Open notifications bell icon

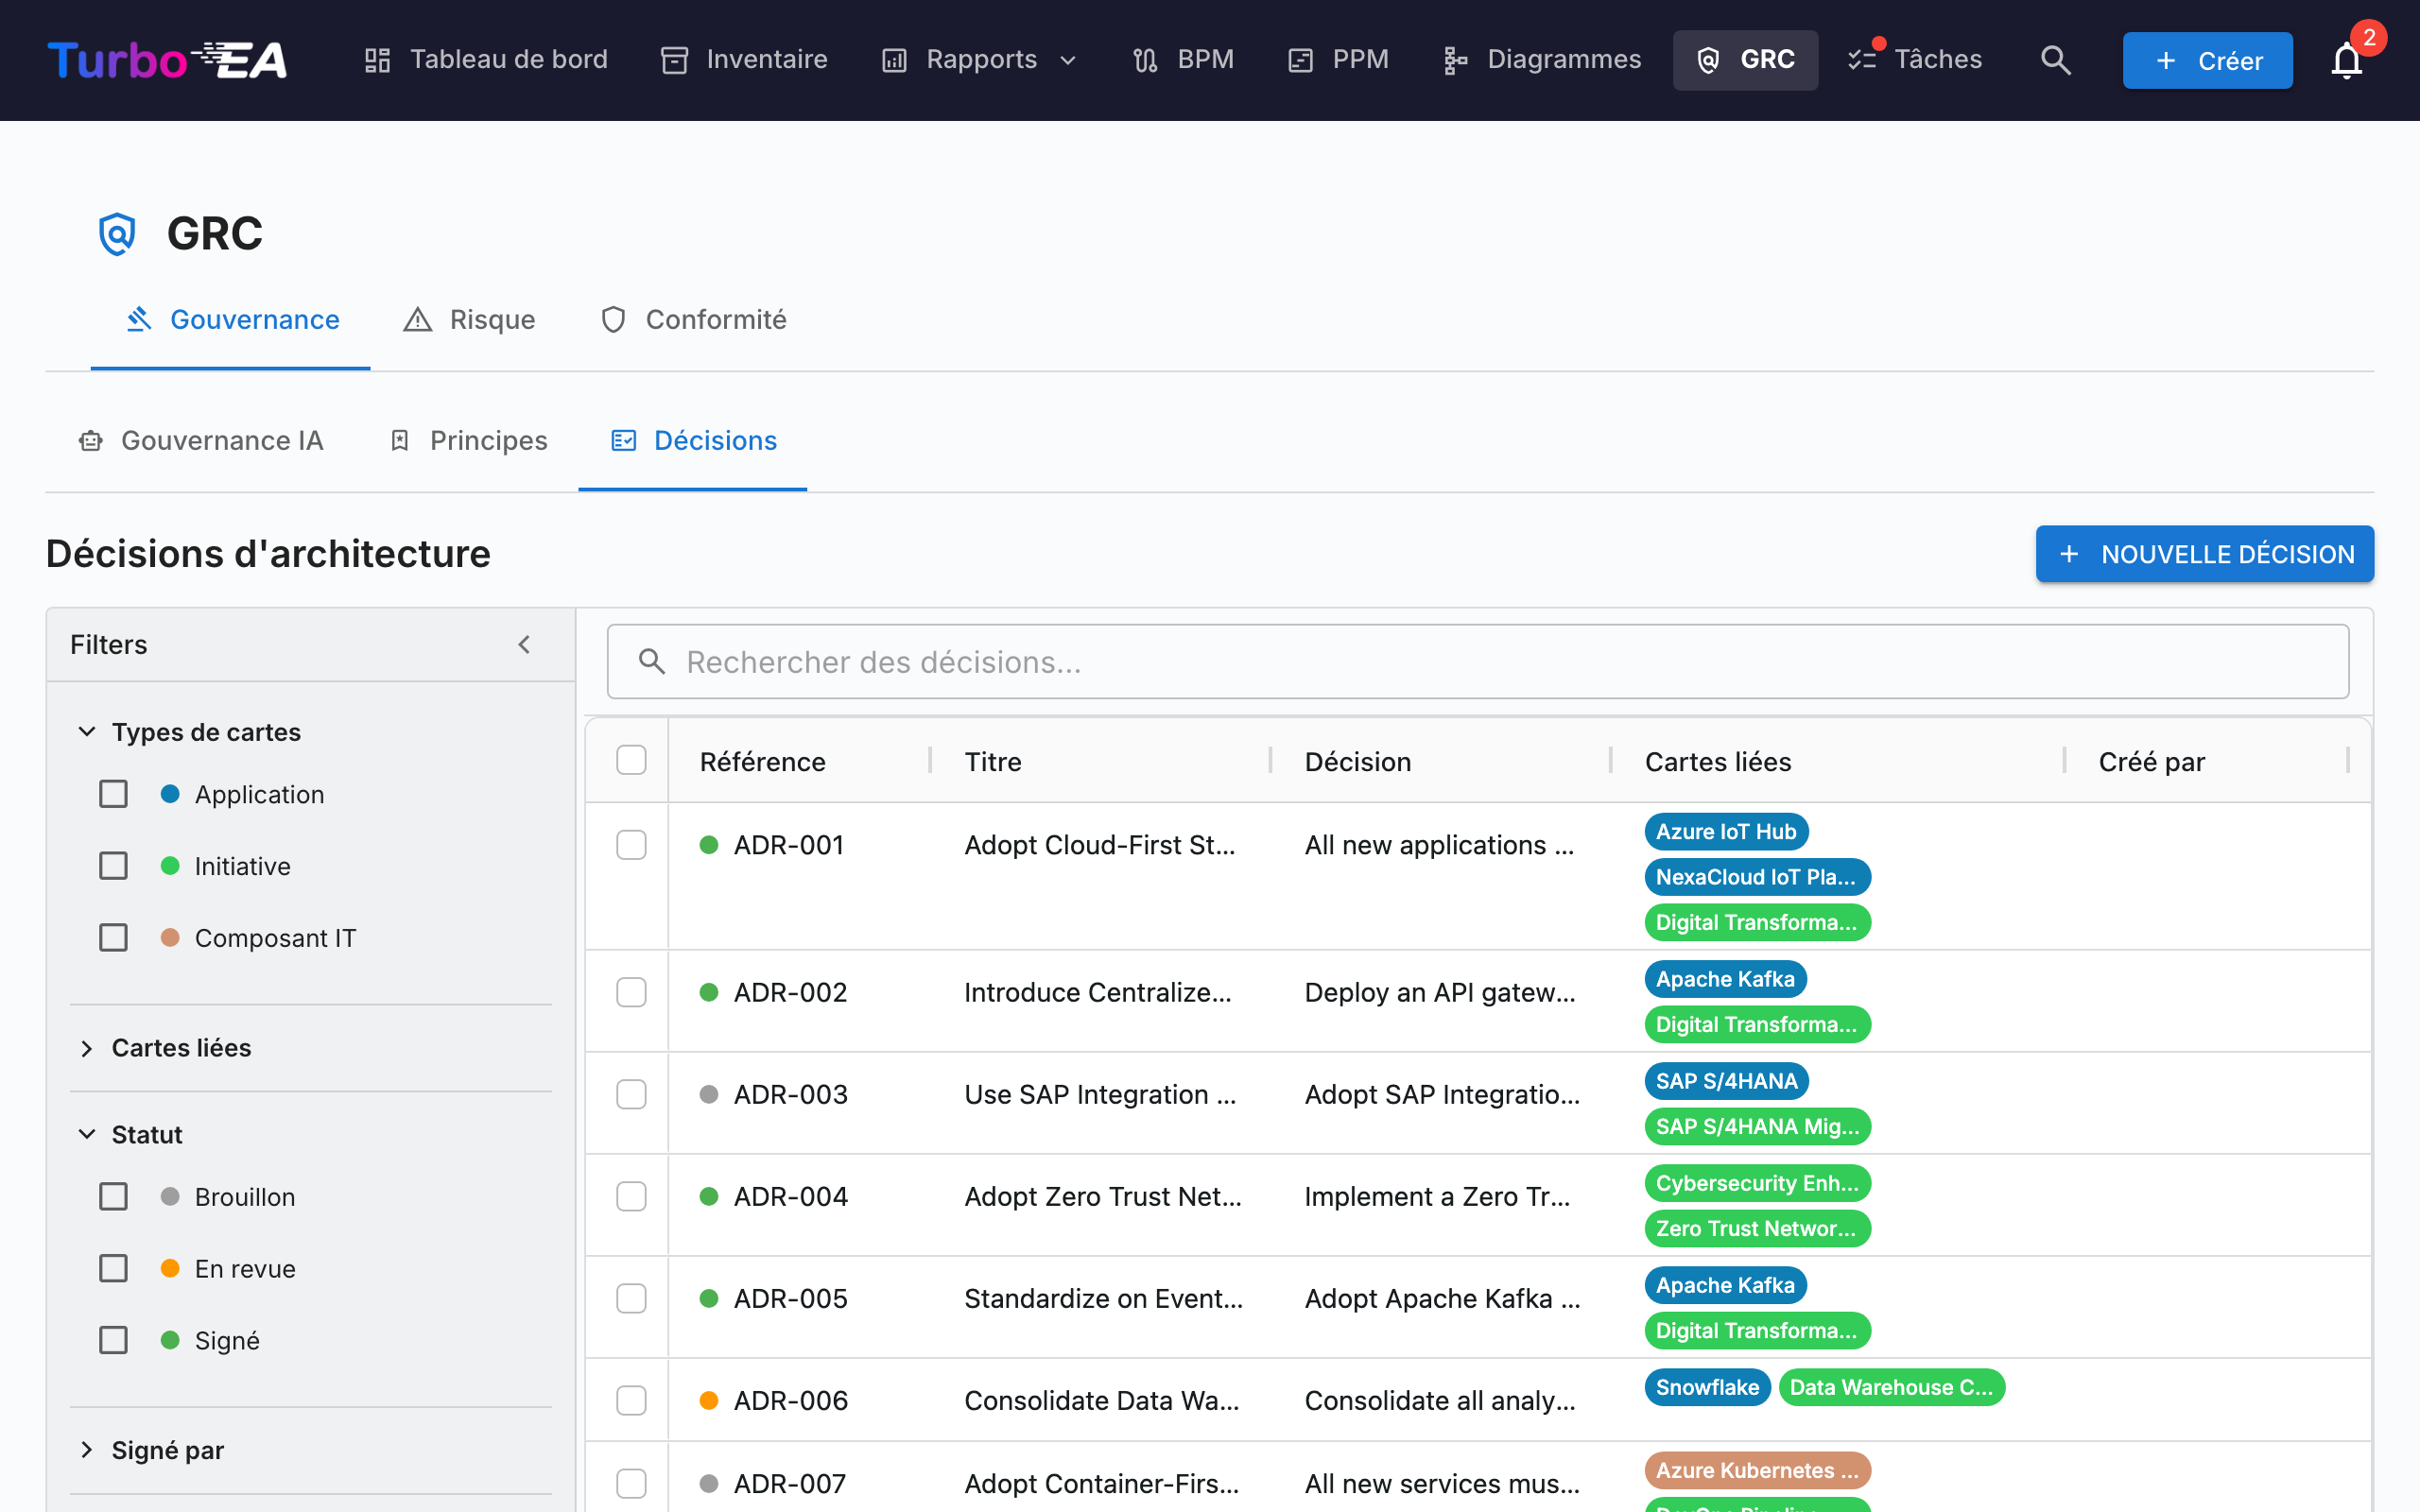pyautogui.click(x=2346, y=61)
